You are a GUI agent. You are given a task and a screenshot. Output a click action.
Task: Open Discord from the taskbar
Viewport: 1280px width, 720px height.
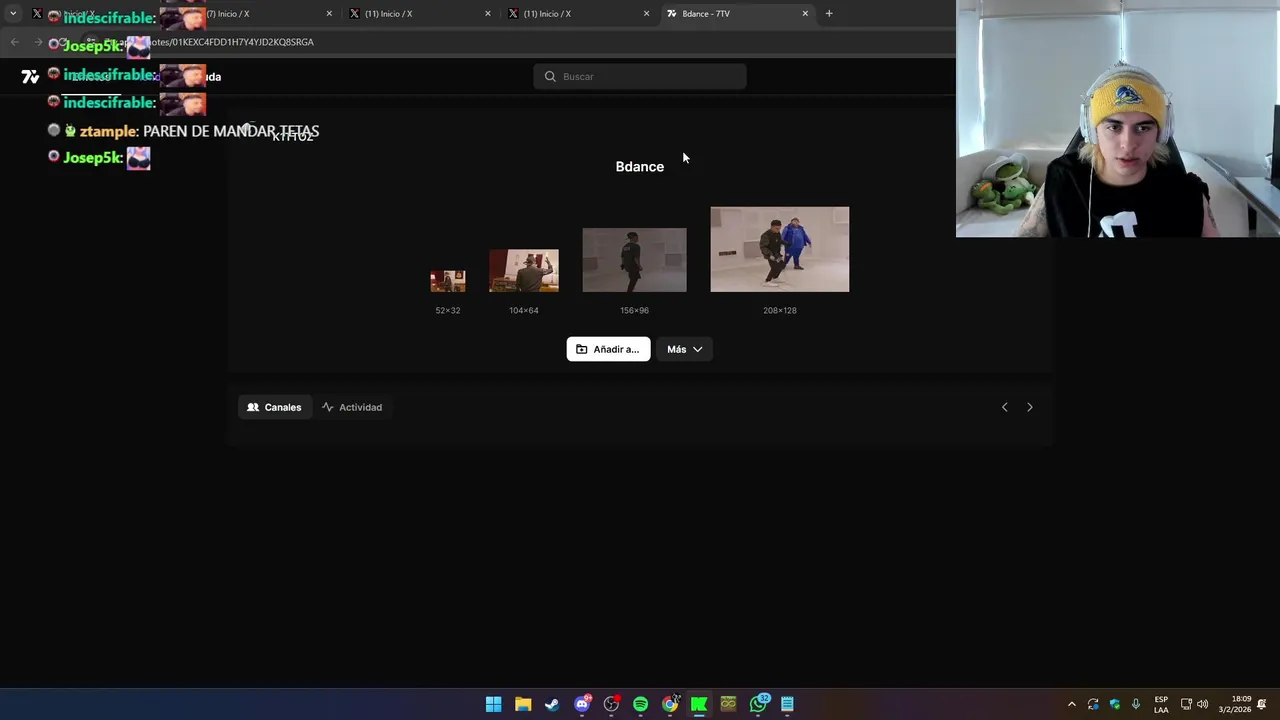582,704
